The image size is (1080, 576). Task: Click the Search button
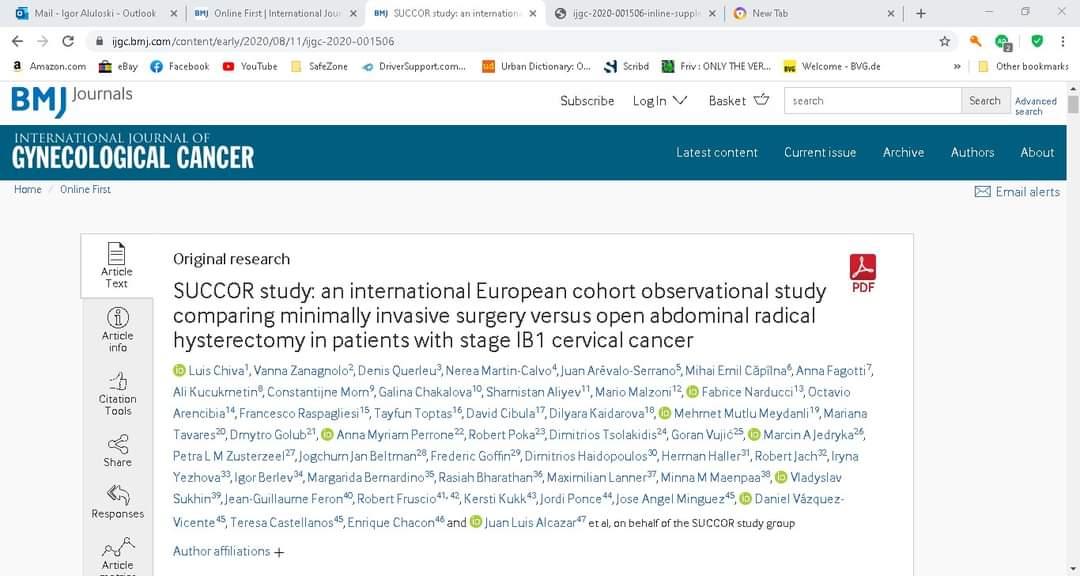click(984, 100)
